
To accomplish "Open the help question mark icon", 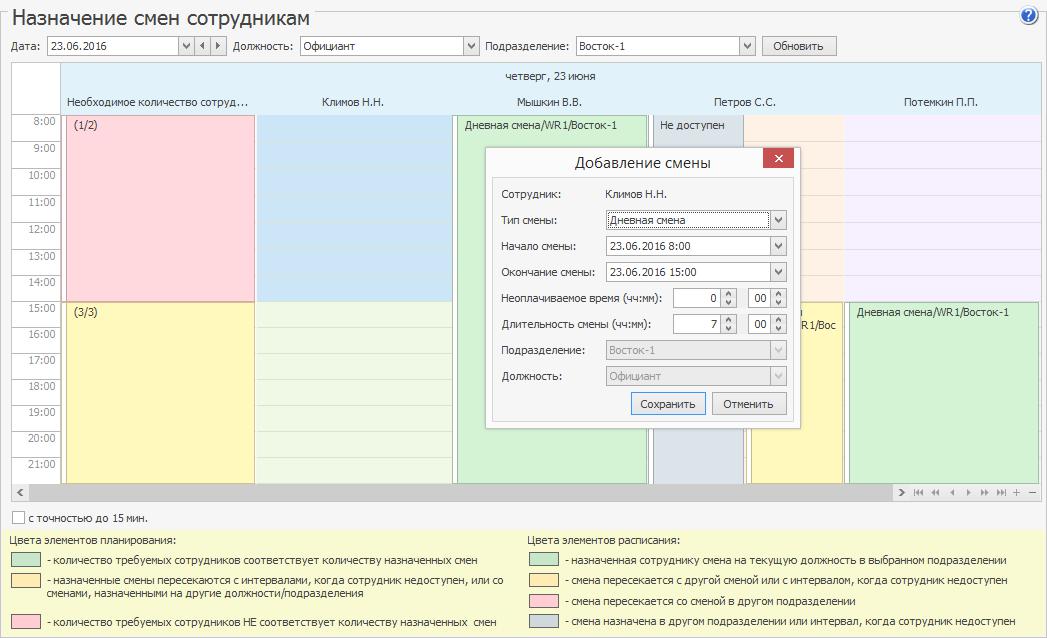I will (x=1028, y=16).
